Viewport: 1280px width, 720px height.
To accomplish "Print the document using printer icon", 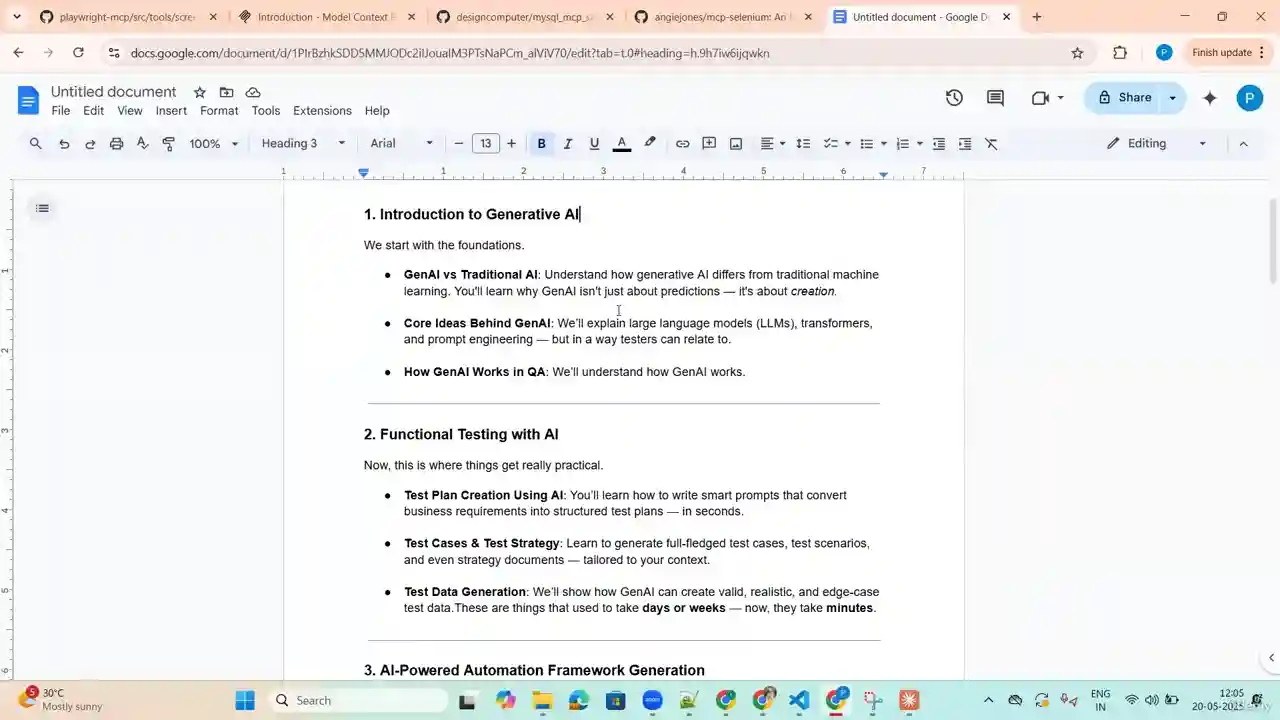I will (116, 144).
